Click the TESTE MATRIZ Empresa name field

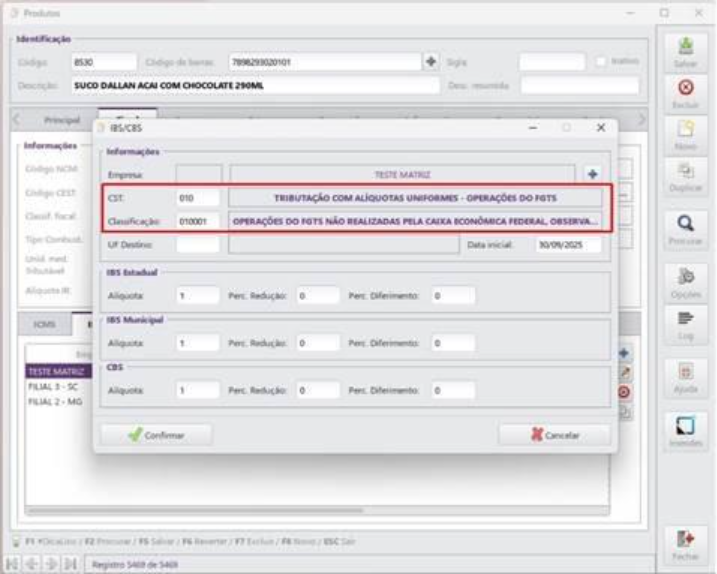[402, 175]
